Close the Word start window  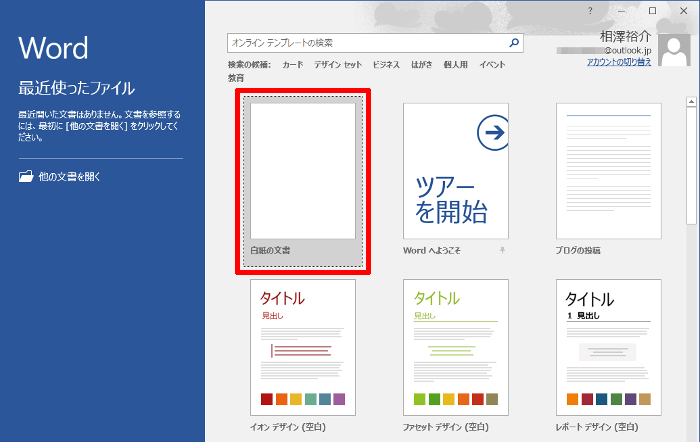pyautogui.click(x=683, y=11)
